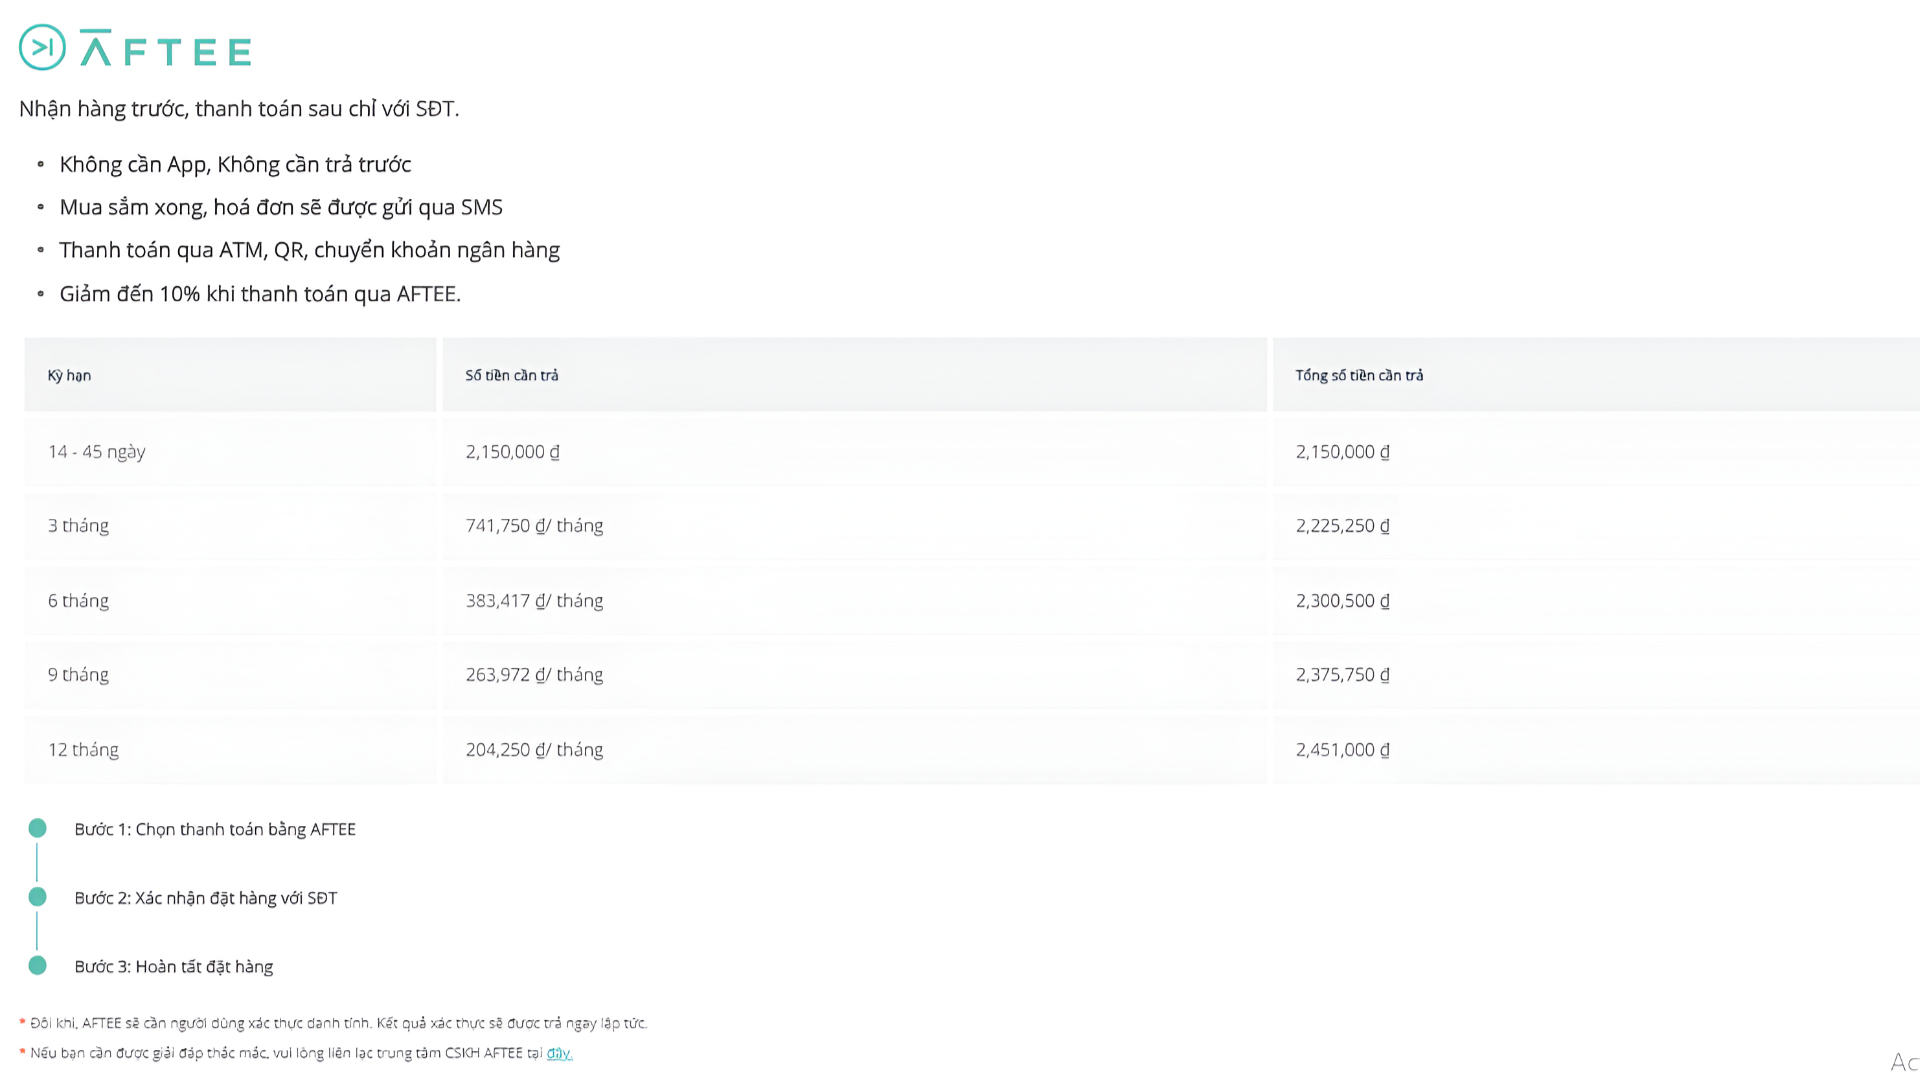
Task: Click Bước 3: Hoàn tất đặt hàng text
Action: pyautogui.click(x=174, y=967)
